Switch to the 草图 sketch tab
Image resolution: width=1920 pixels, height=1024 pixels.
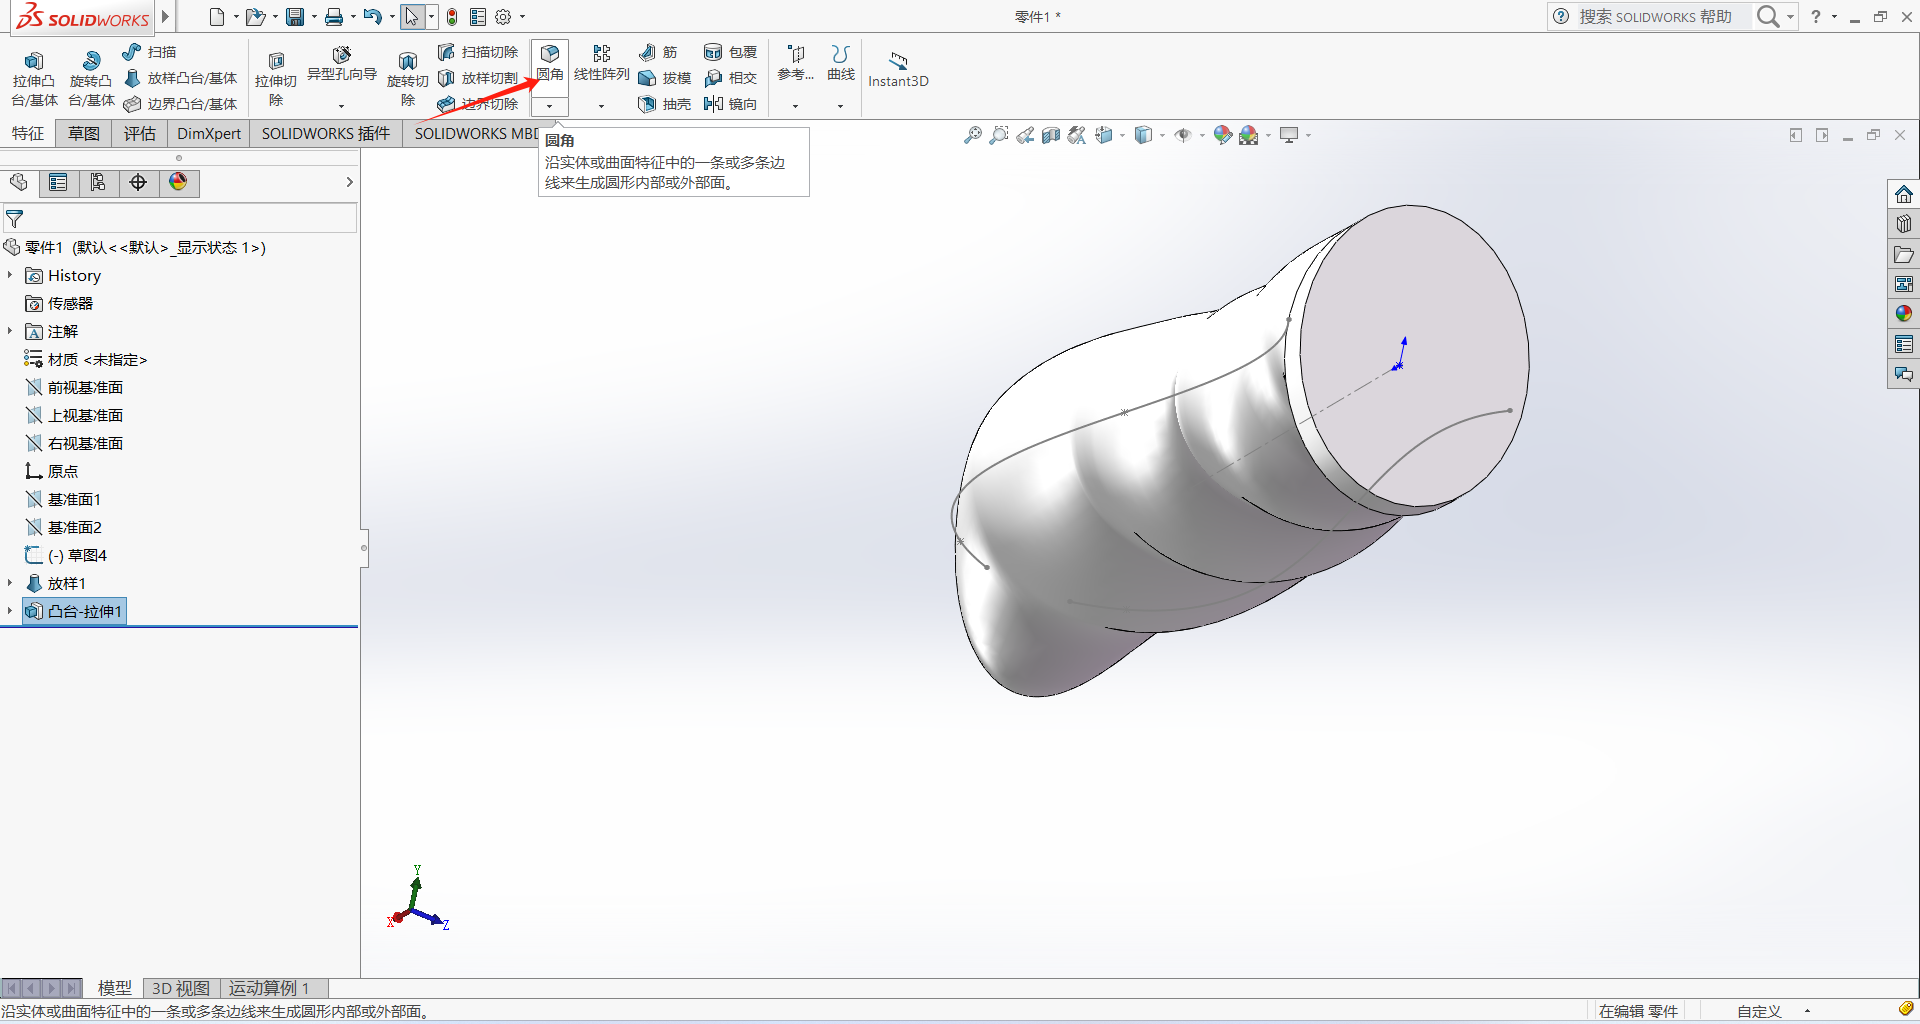tap(84, 134)
